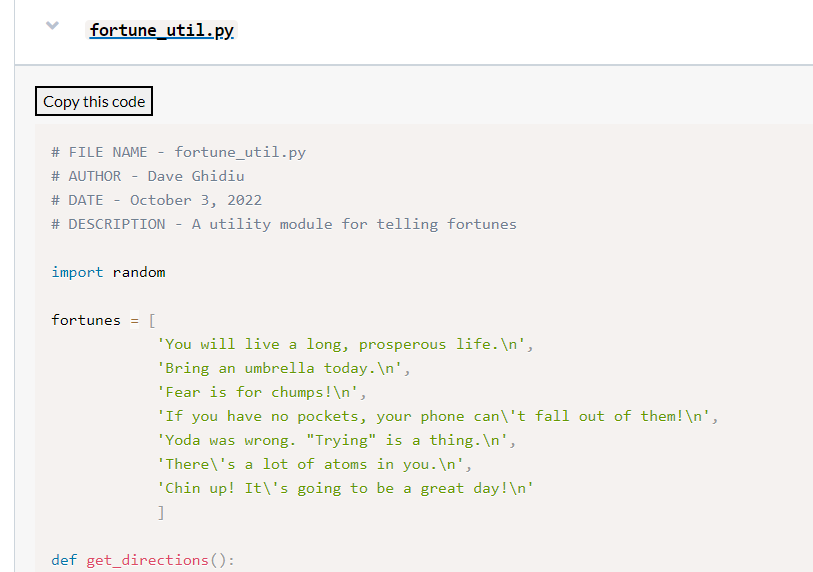Viewport: 813px width, 572px height.
Task: Collapse the fortune_util.py section chevron
Action: point(52,25)
